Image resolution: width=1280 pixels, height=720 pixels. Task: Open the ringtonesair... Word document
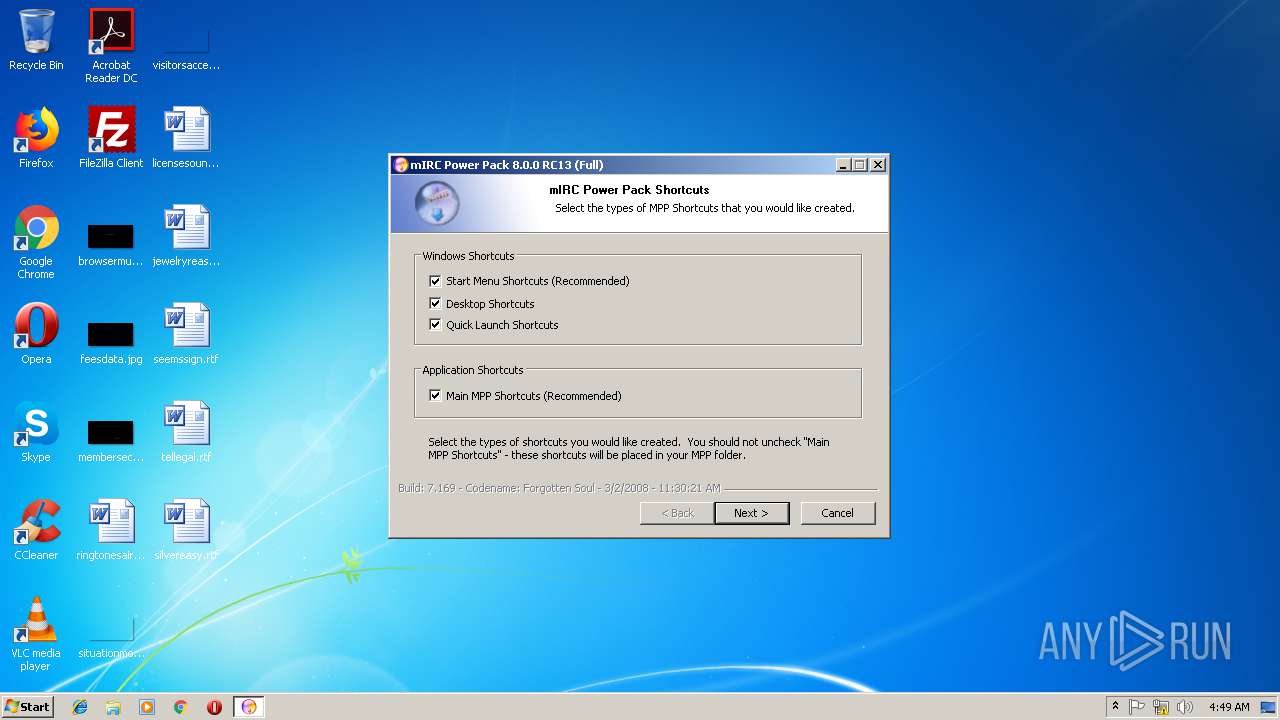tap(111, 530)
